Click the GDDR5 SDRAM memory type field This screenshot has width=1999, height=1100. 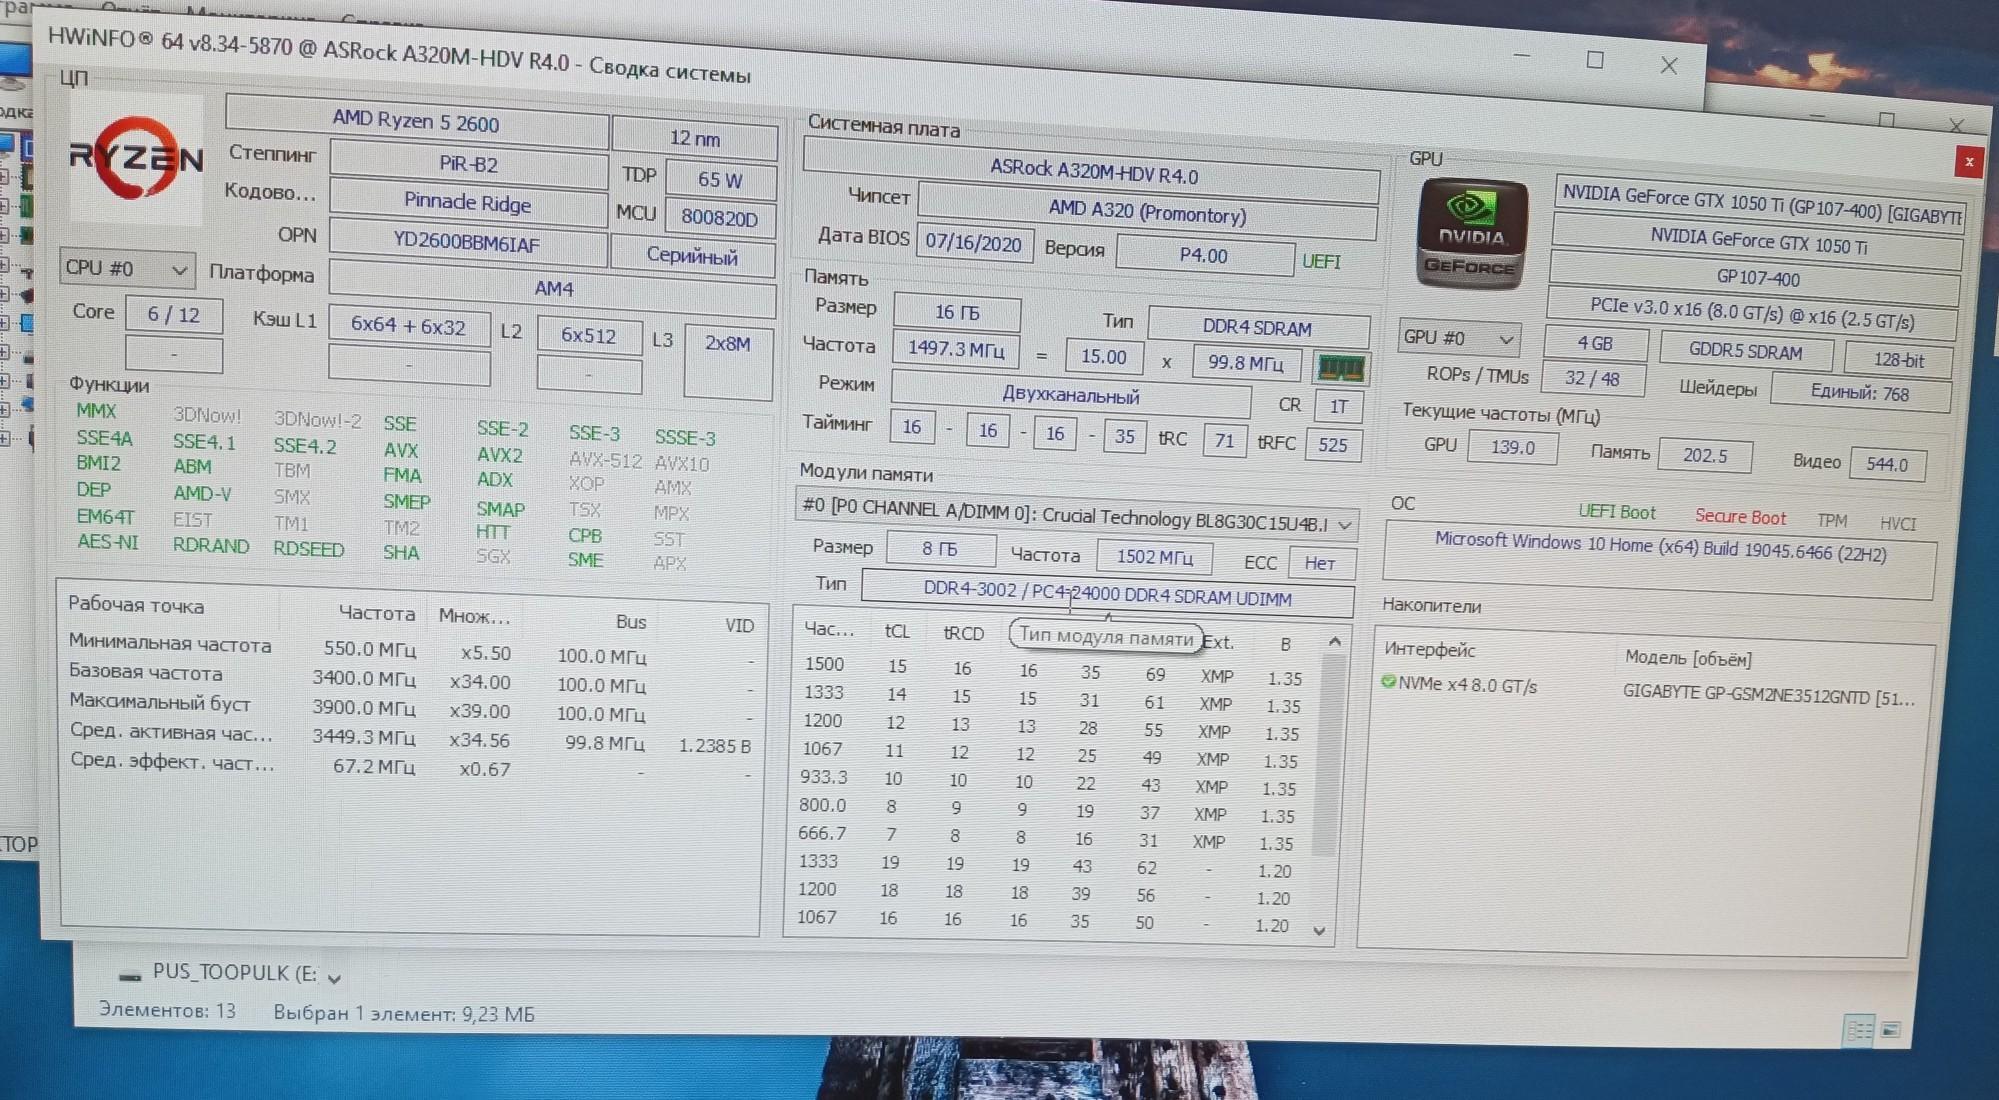pos(1746,351)
